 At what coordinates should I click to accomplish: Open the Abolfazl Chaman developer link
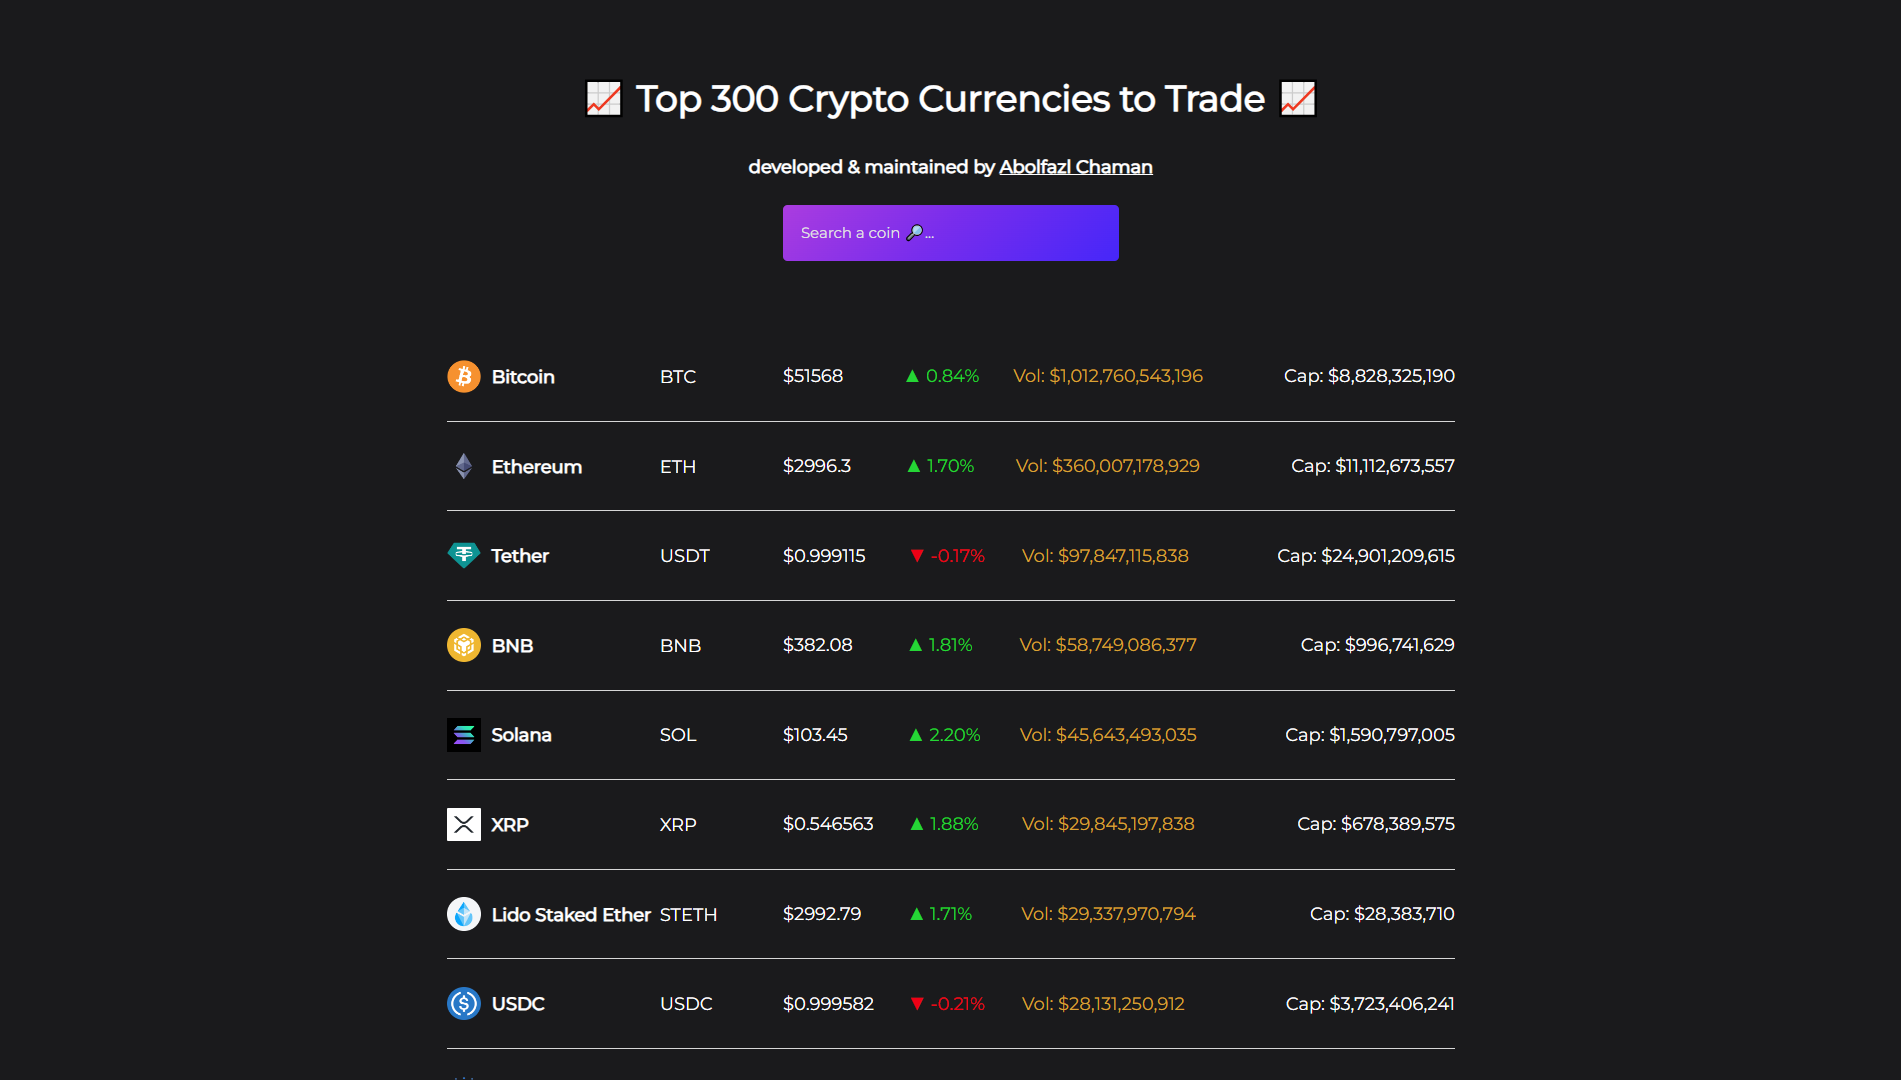1076,167
